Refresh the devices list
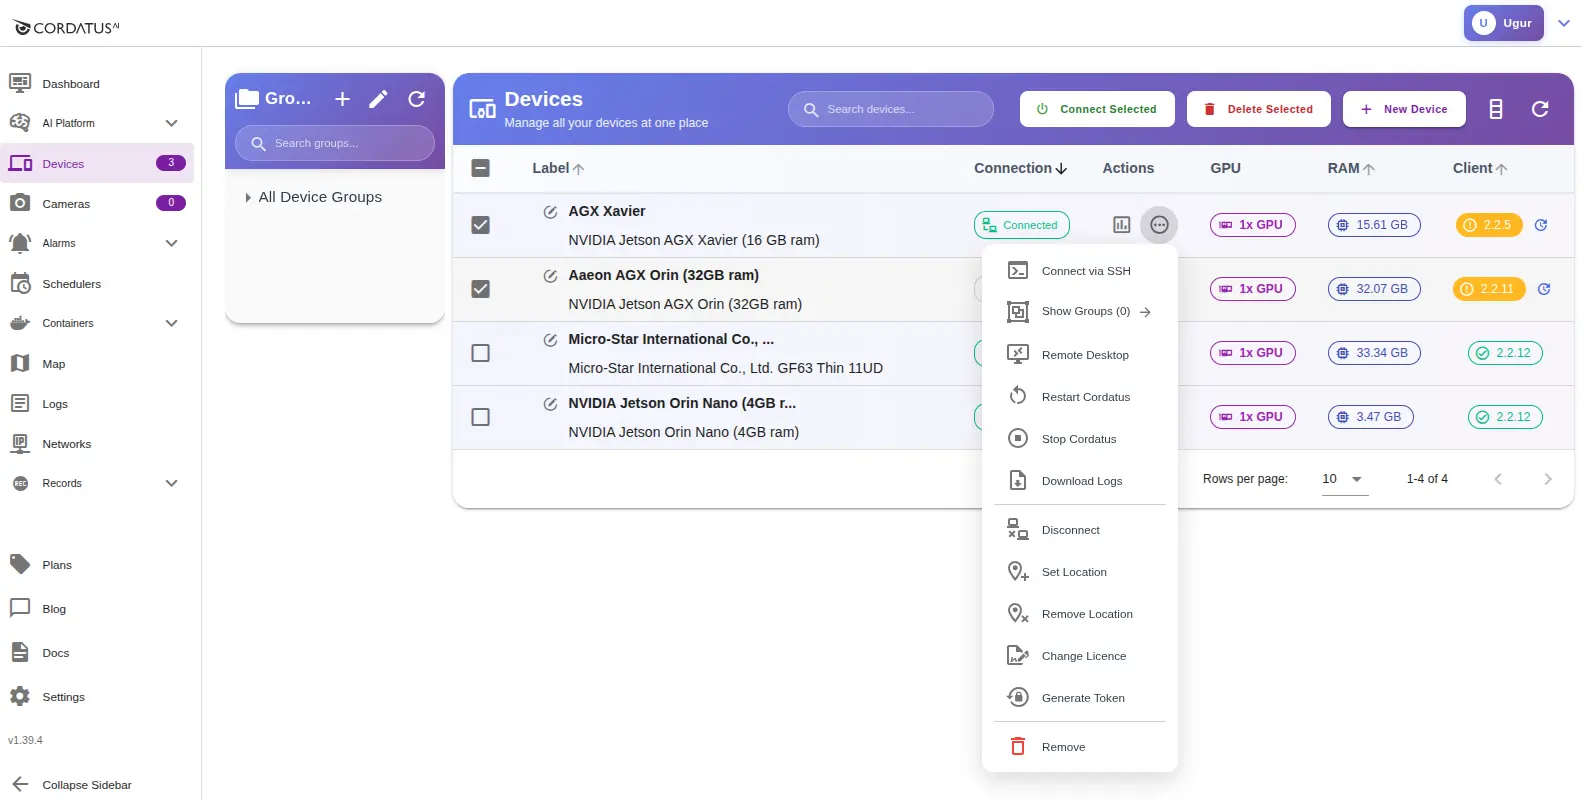Viewport: 1582px width, 800px height. click(x=1540, y=109)
